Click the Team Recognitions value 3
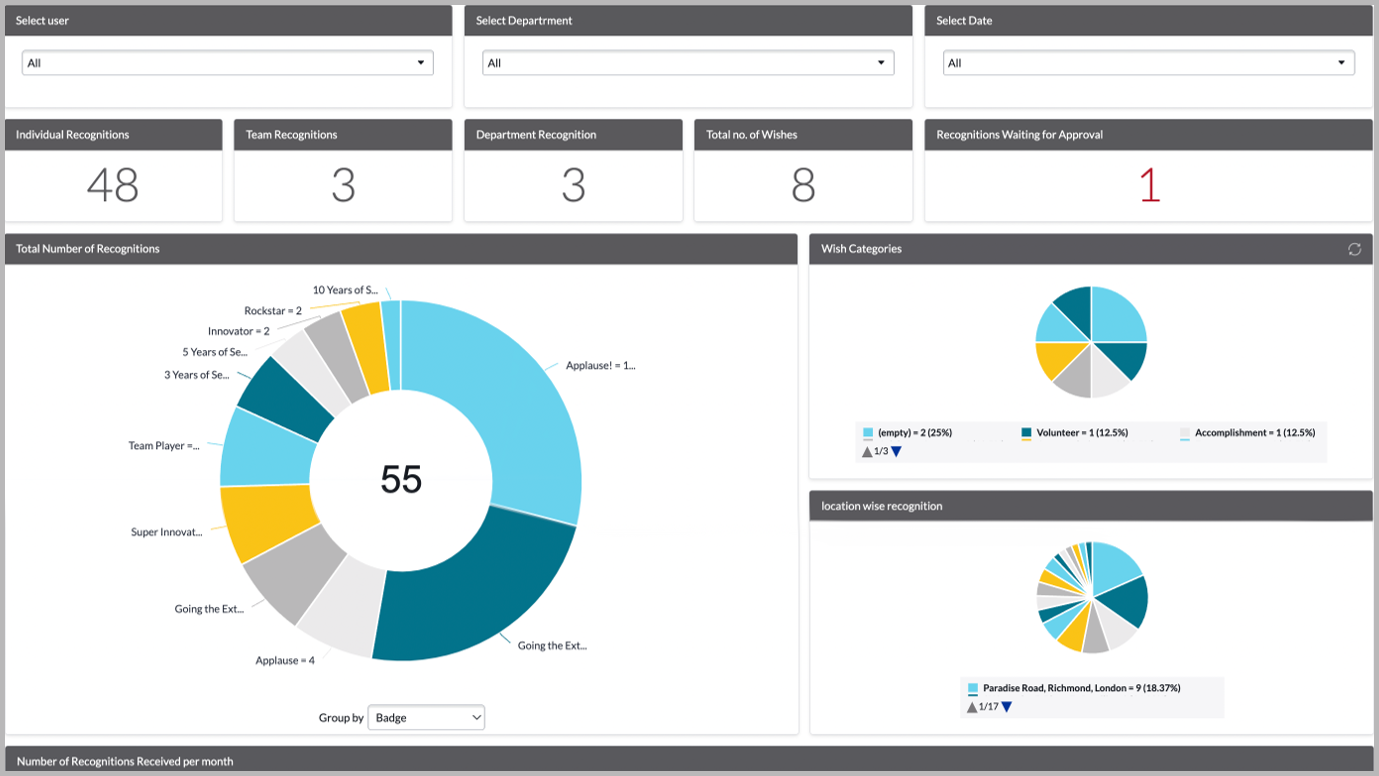1379x776 pixels. coord(343,185)
